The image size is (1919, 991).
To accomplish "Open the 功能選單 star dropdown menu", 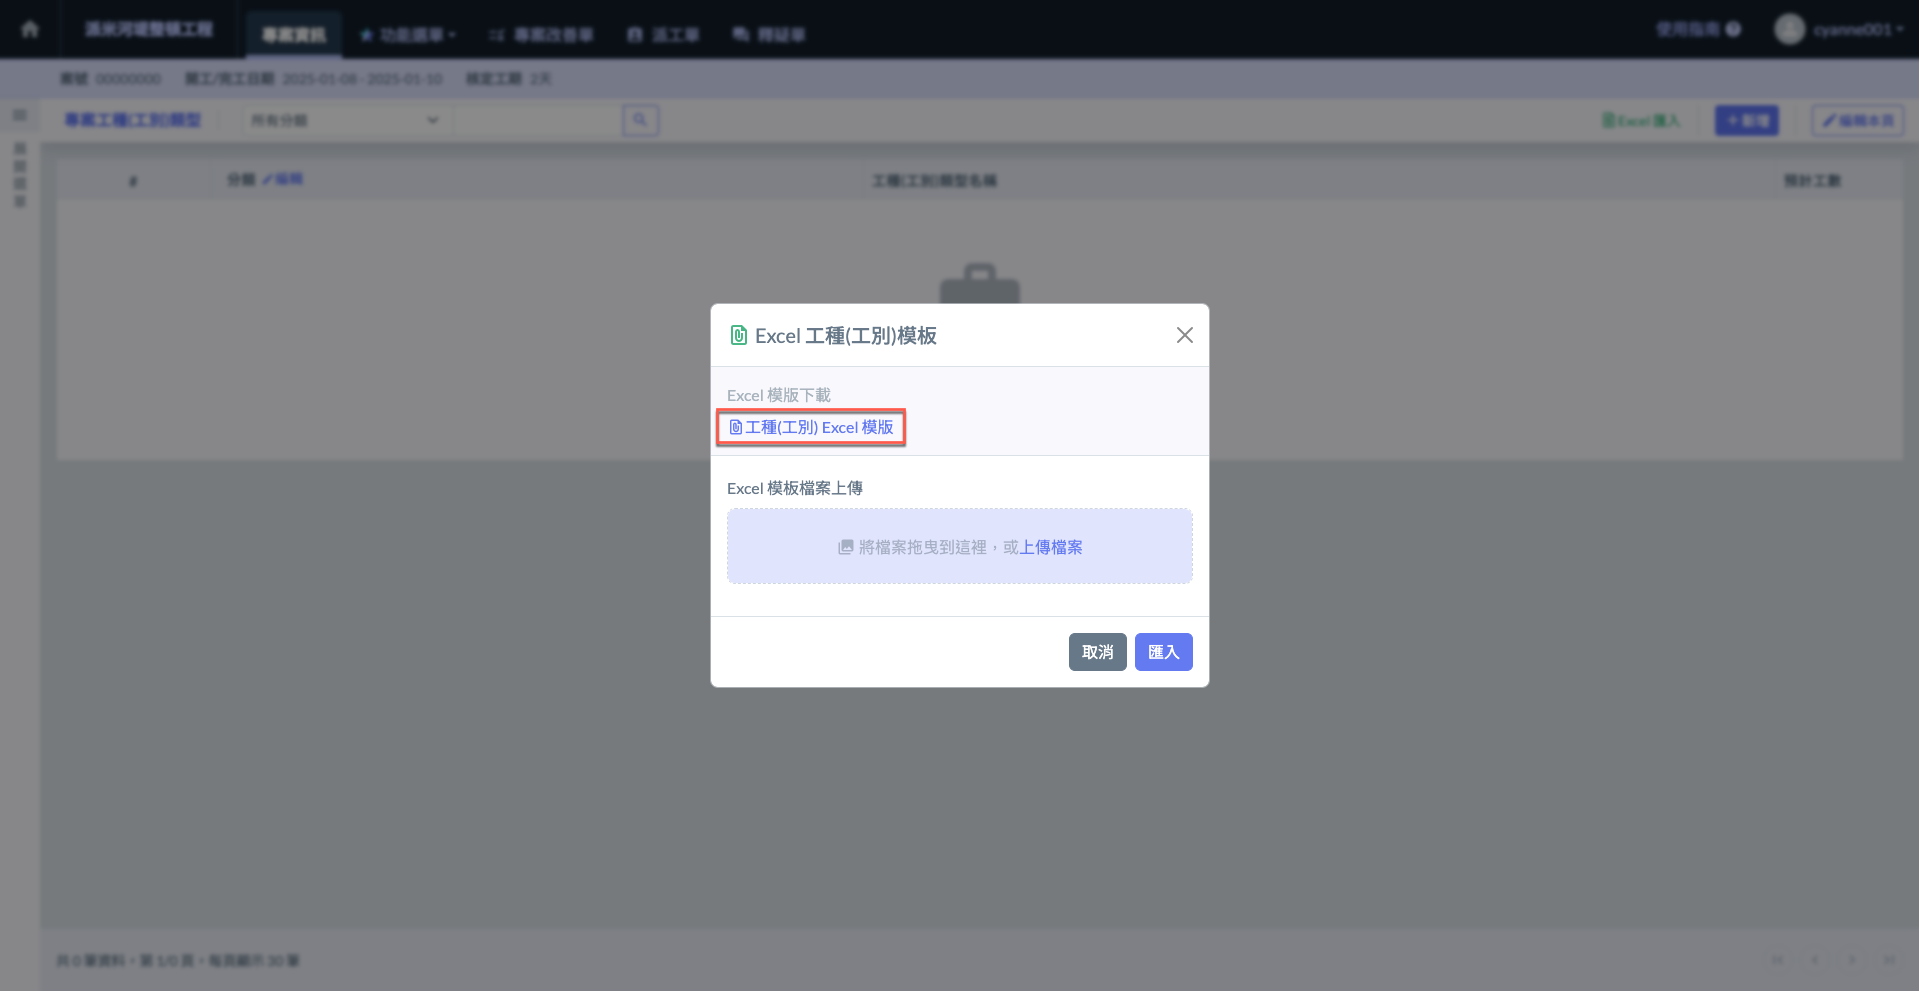I will pos(408,35).
